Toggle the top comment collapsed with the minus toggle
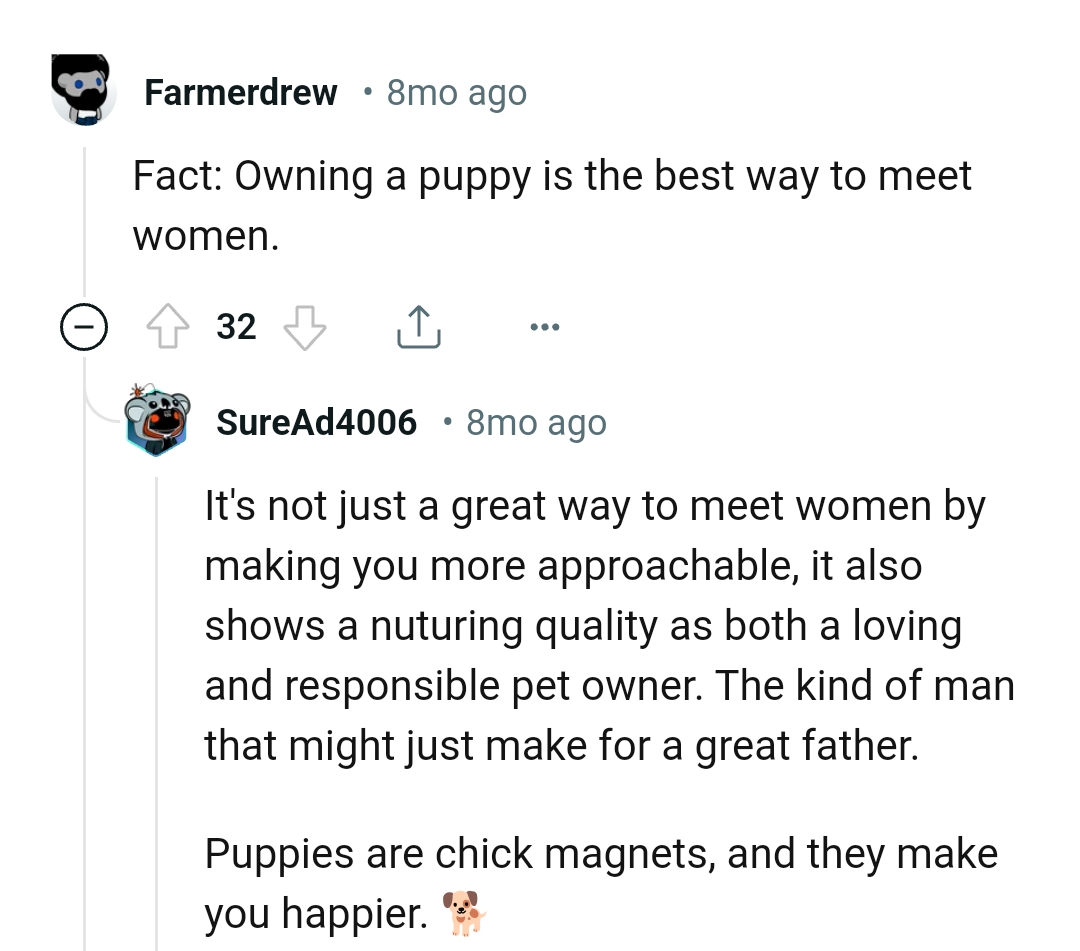This screenshot has width=1080, height=951. coord(84,326)
